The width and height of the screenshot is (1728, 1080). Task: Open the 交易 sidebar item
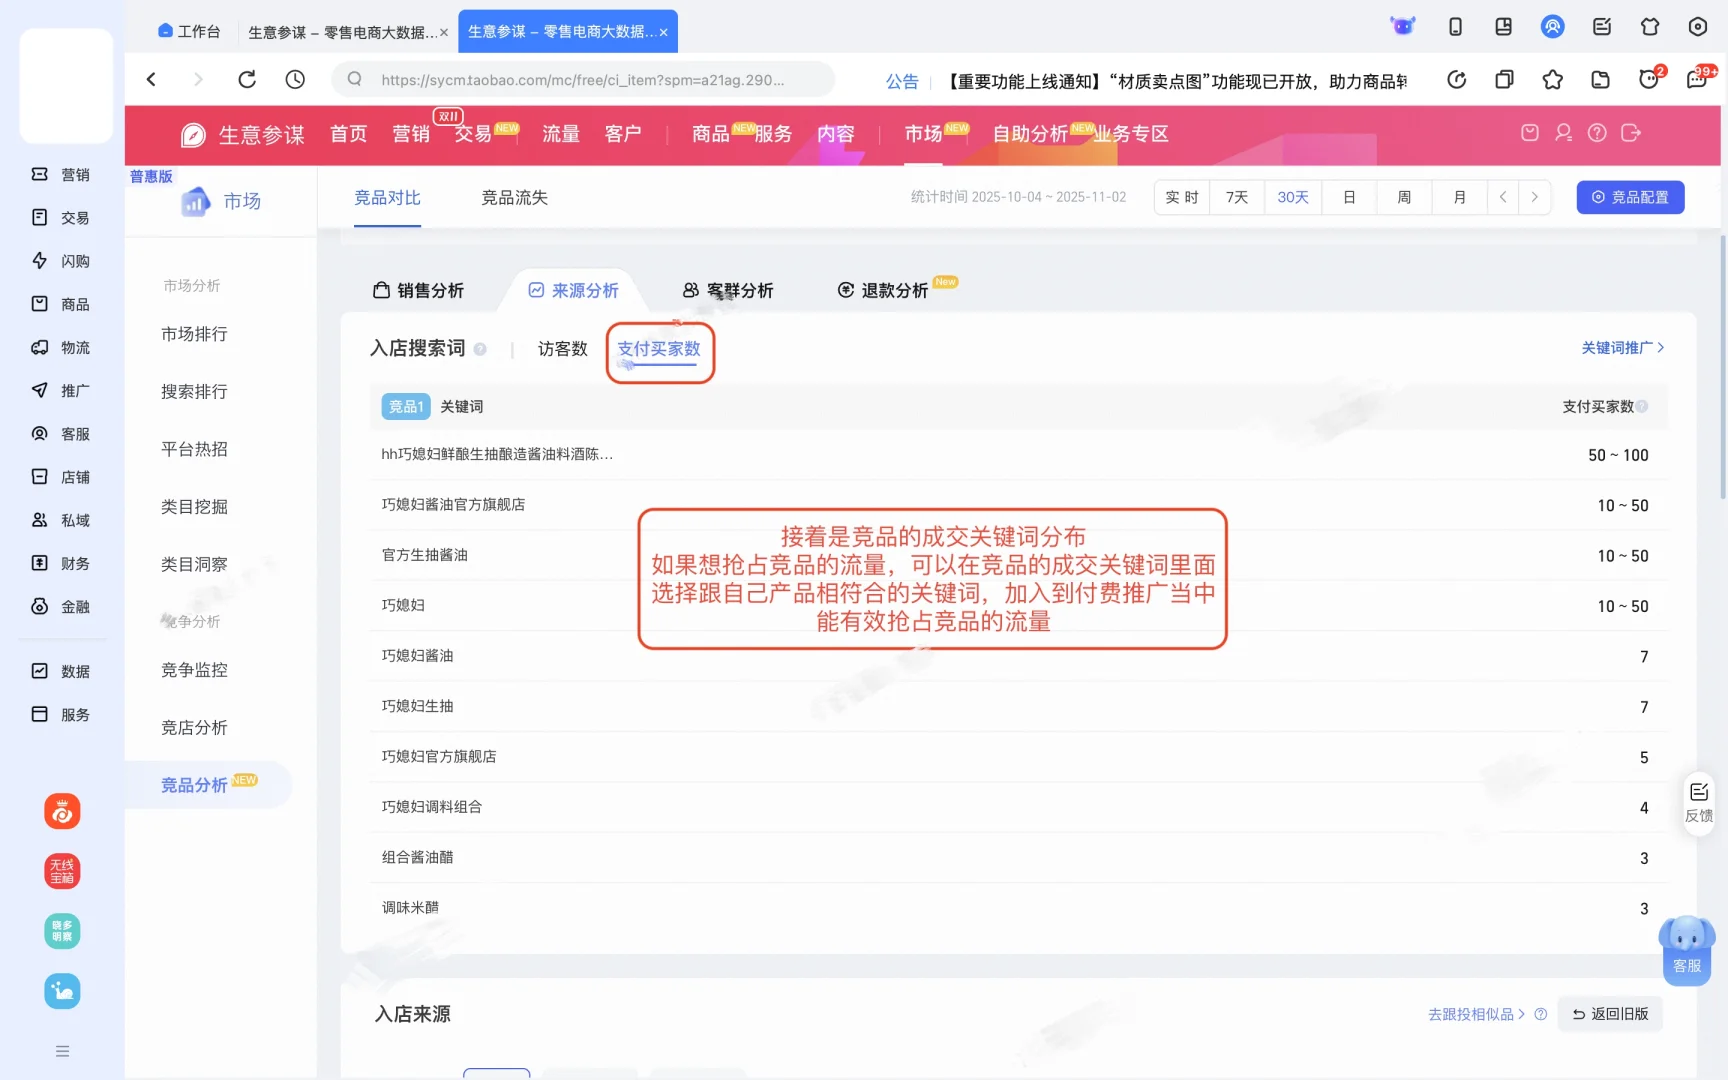coord(61,218)
